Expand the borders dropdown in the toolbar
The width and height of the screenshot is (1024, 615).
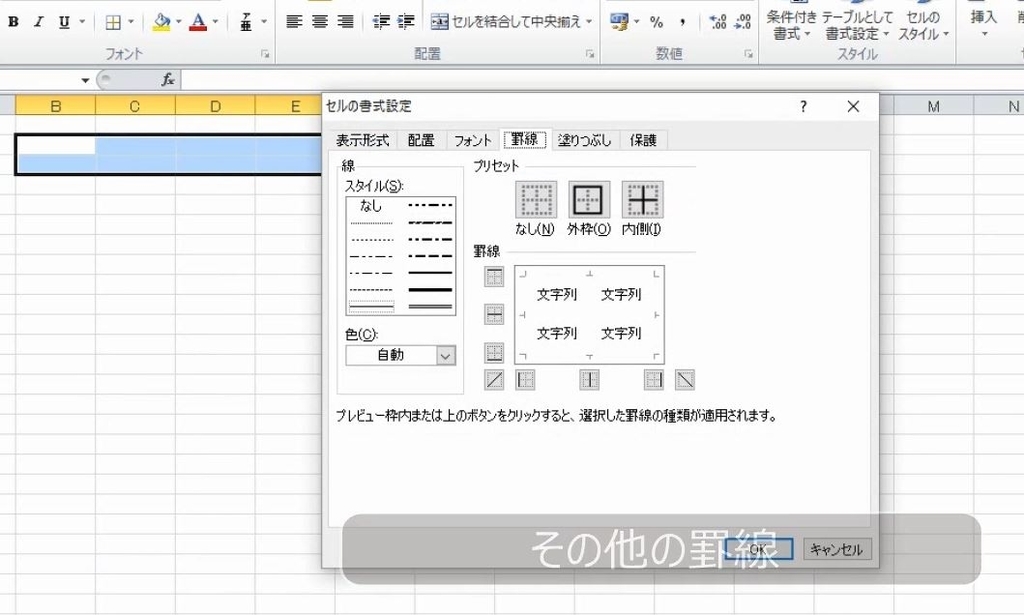tap(130, 21)
